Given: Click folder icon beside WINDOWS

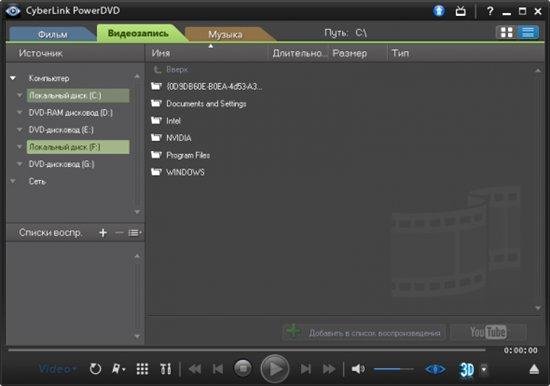Looking at the screenshot, I should click(x=156, y=172).
